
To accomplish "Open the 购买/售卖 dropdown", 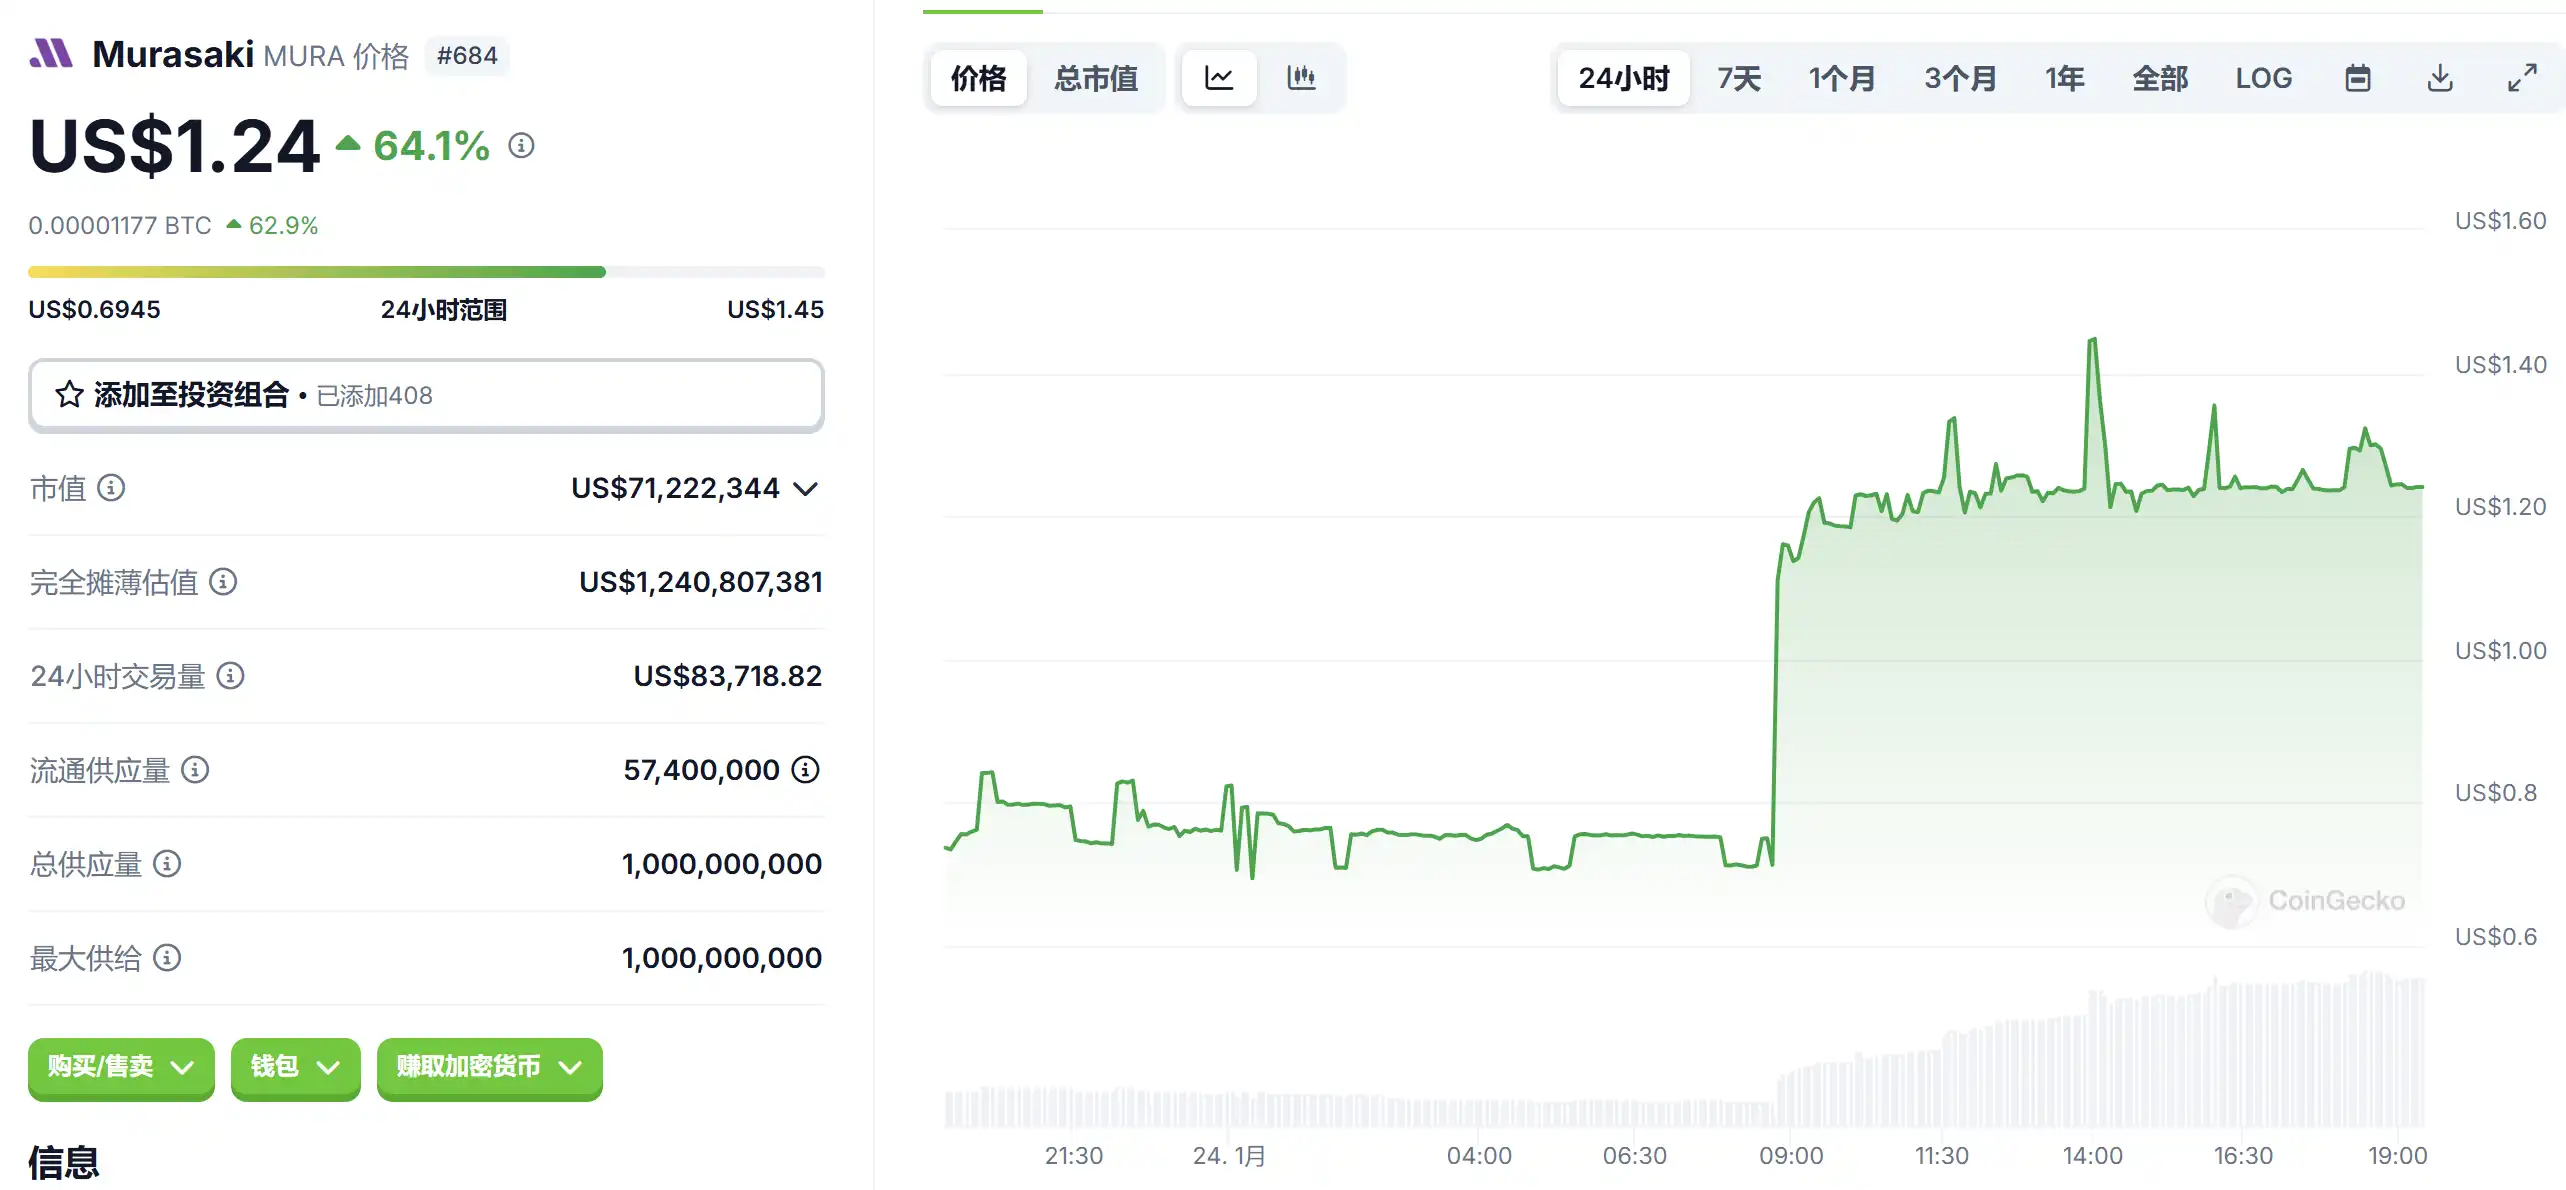I will 121,1067.
